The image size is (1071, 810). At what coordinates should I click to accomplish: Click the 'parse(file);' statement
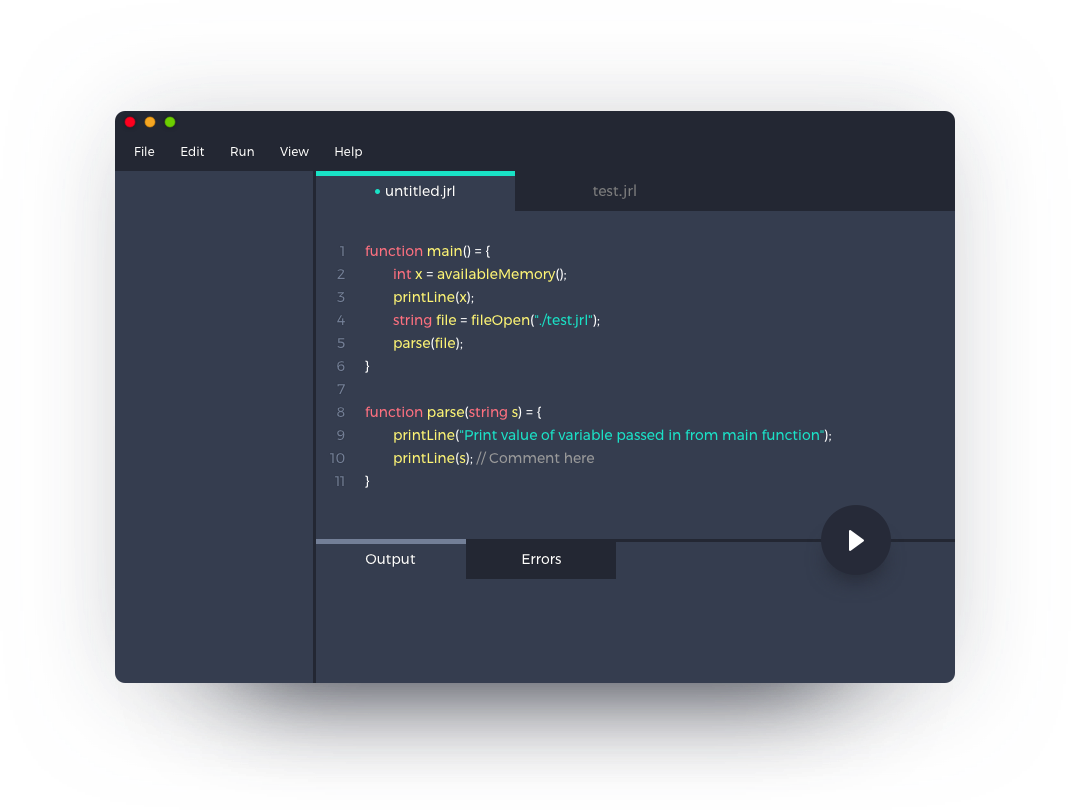tap(428, 344)
